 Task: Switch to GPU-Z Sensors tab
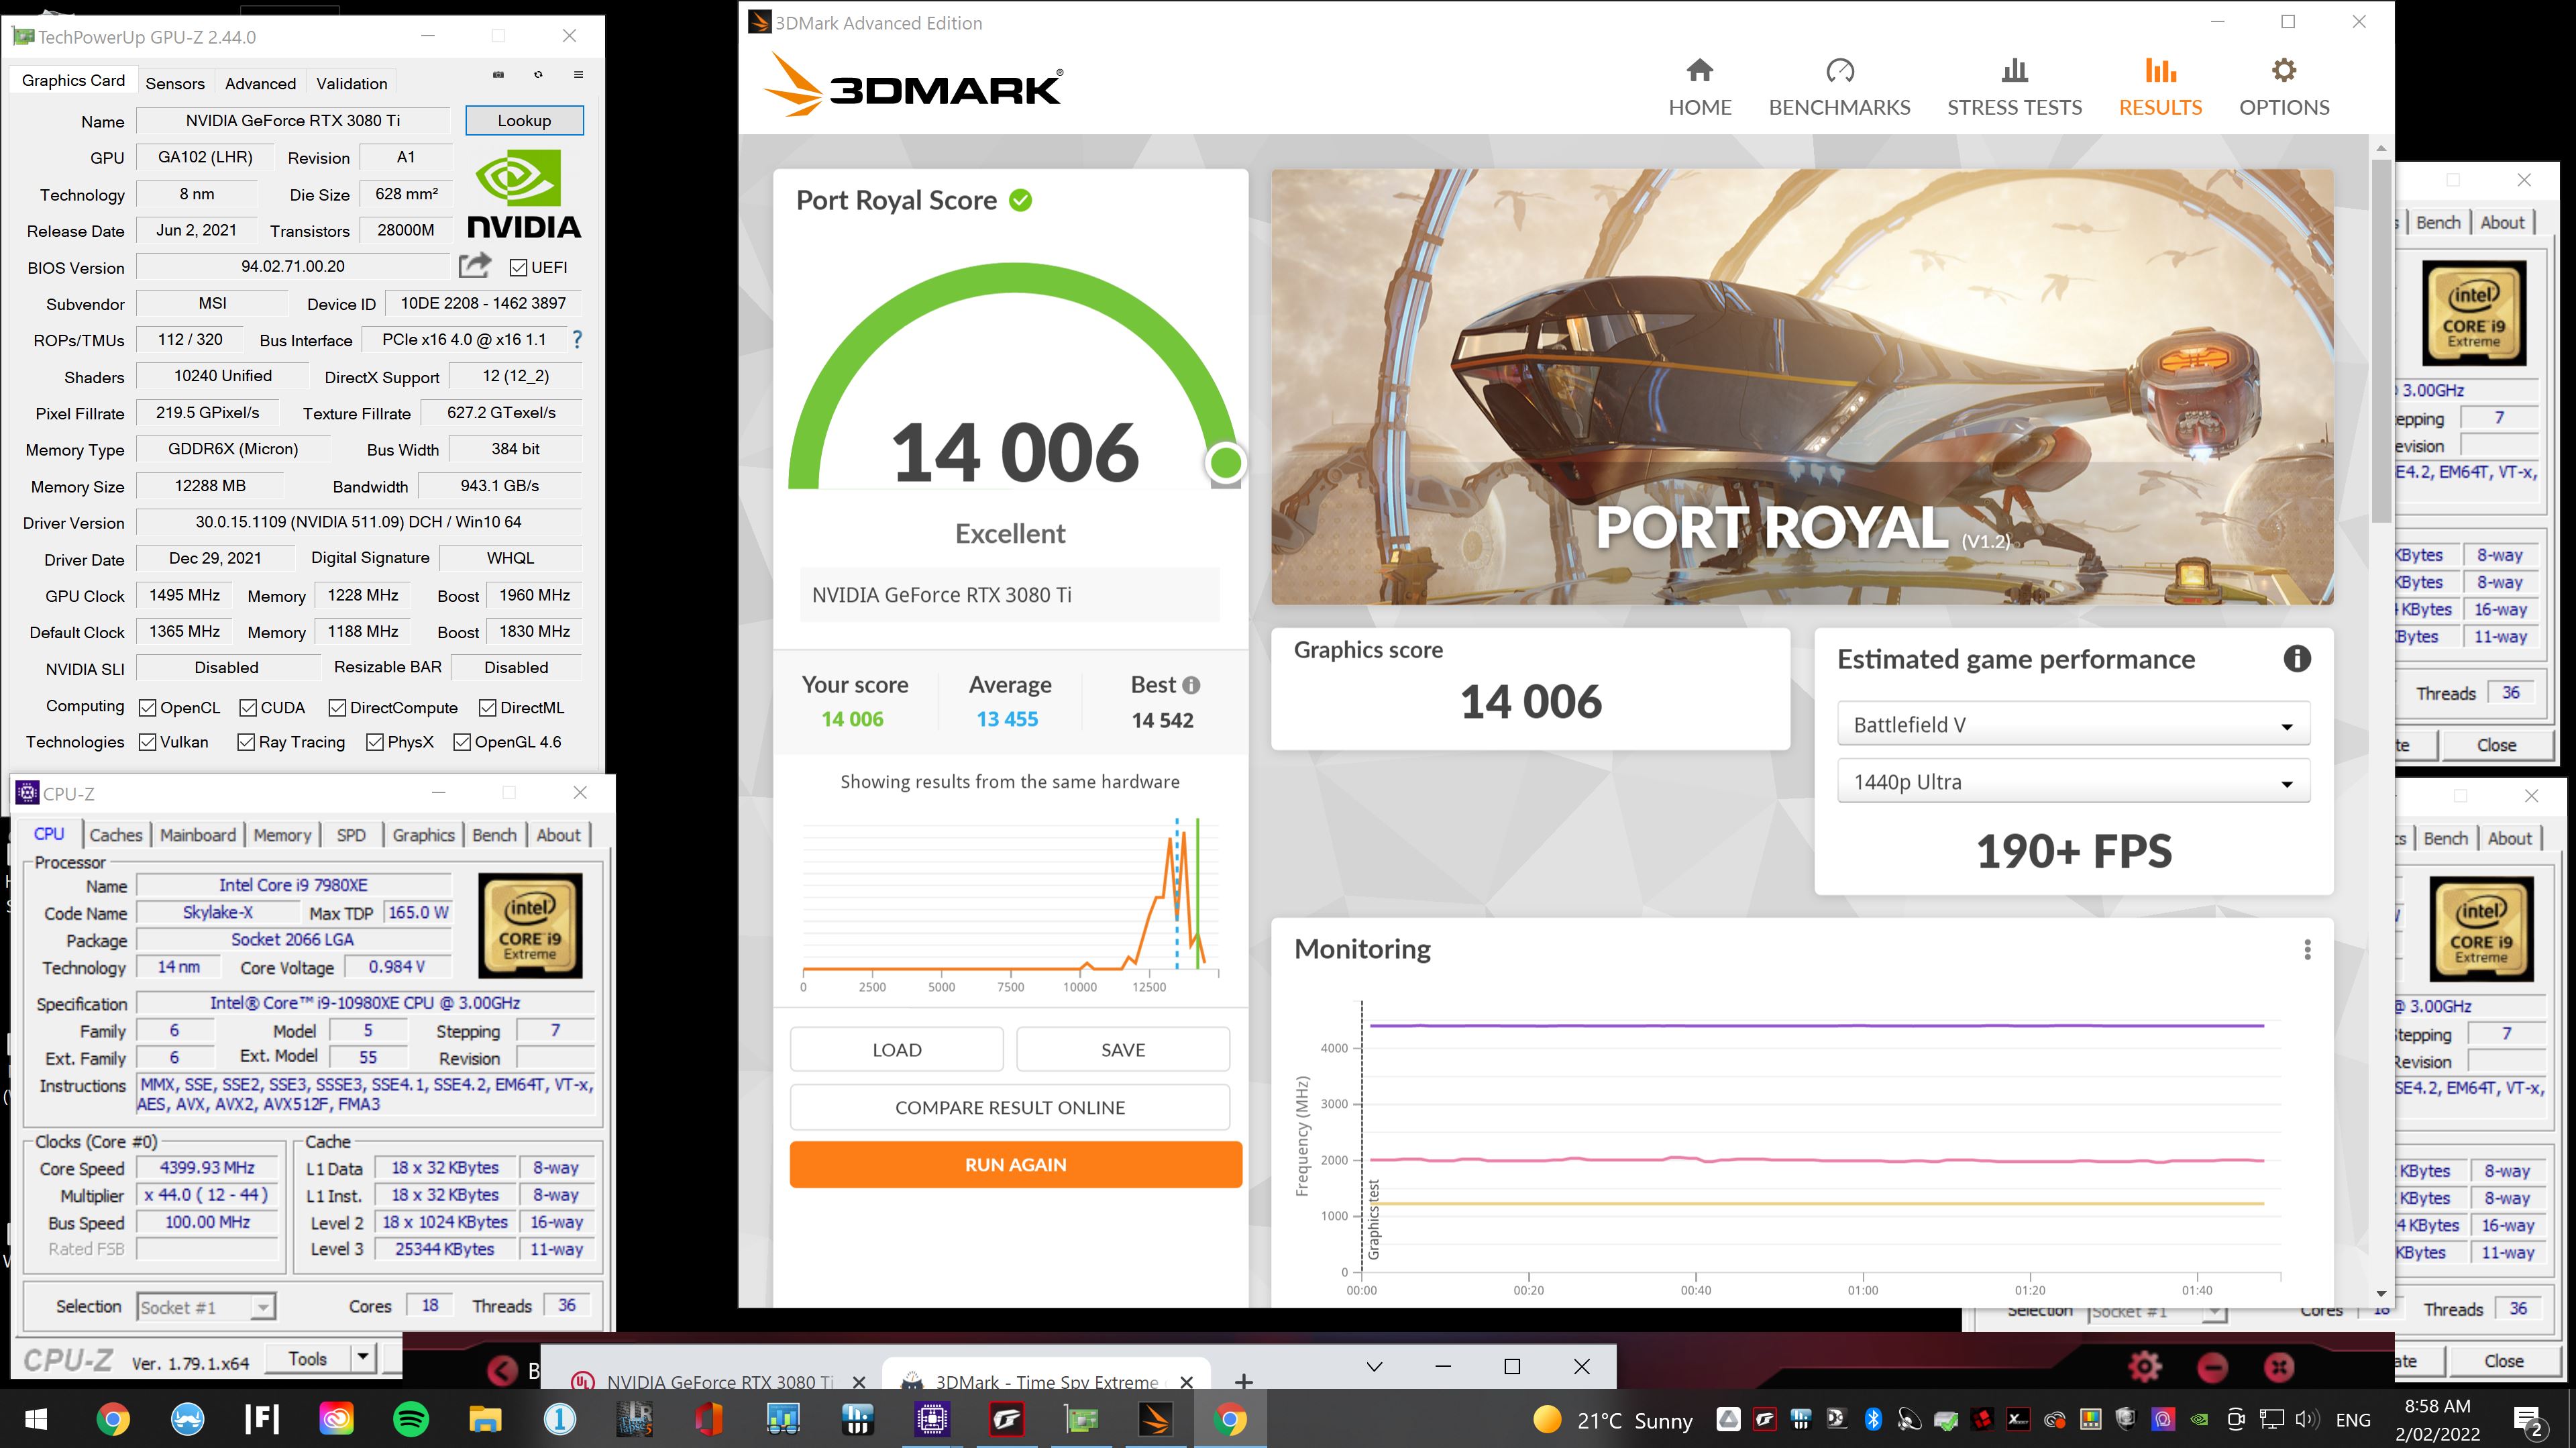pyautogui.click(x=175, y=83)
